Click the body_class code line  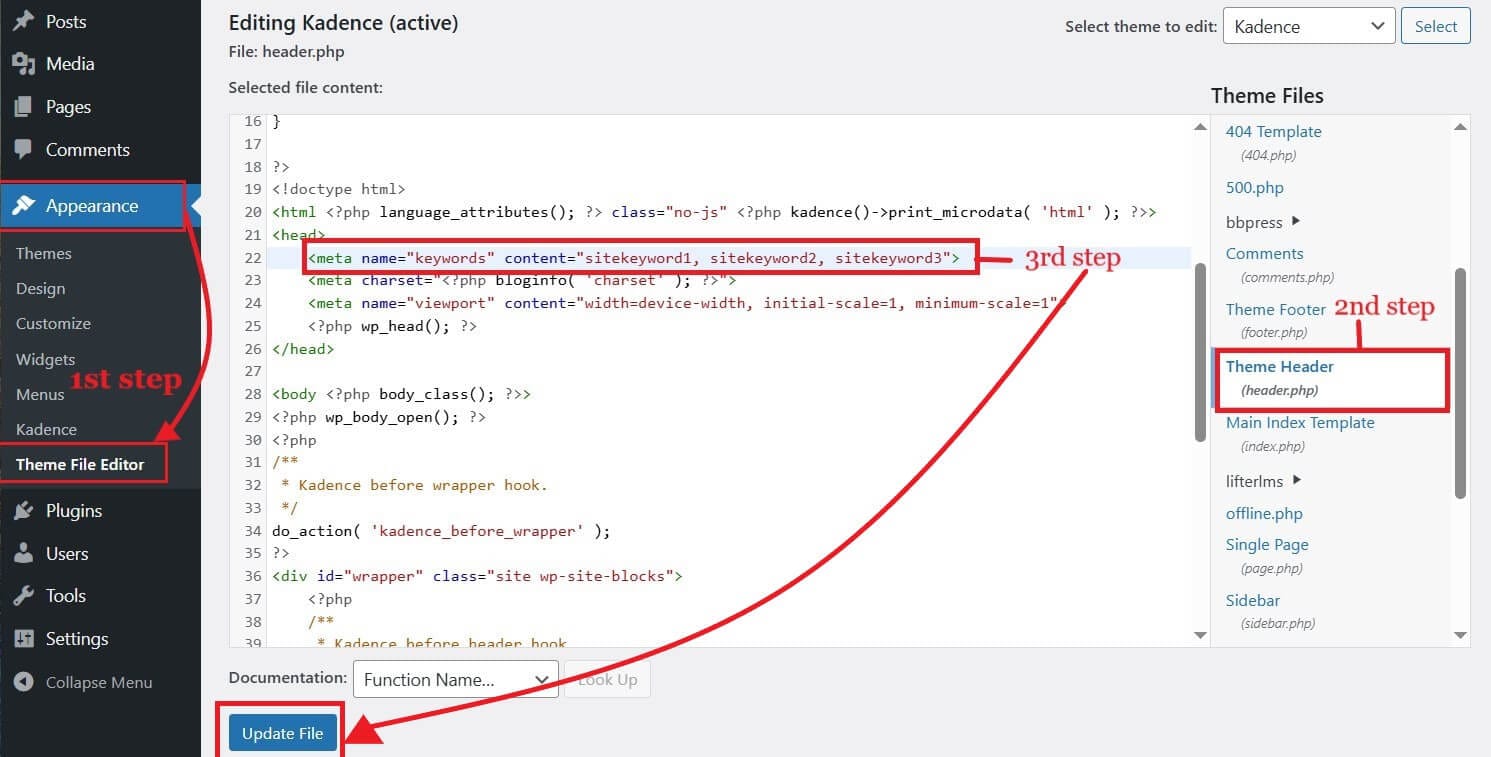coord(401,394)
